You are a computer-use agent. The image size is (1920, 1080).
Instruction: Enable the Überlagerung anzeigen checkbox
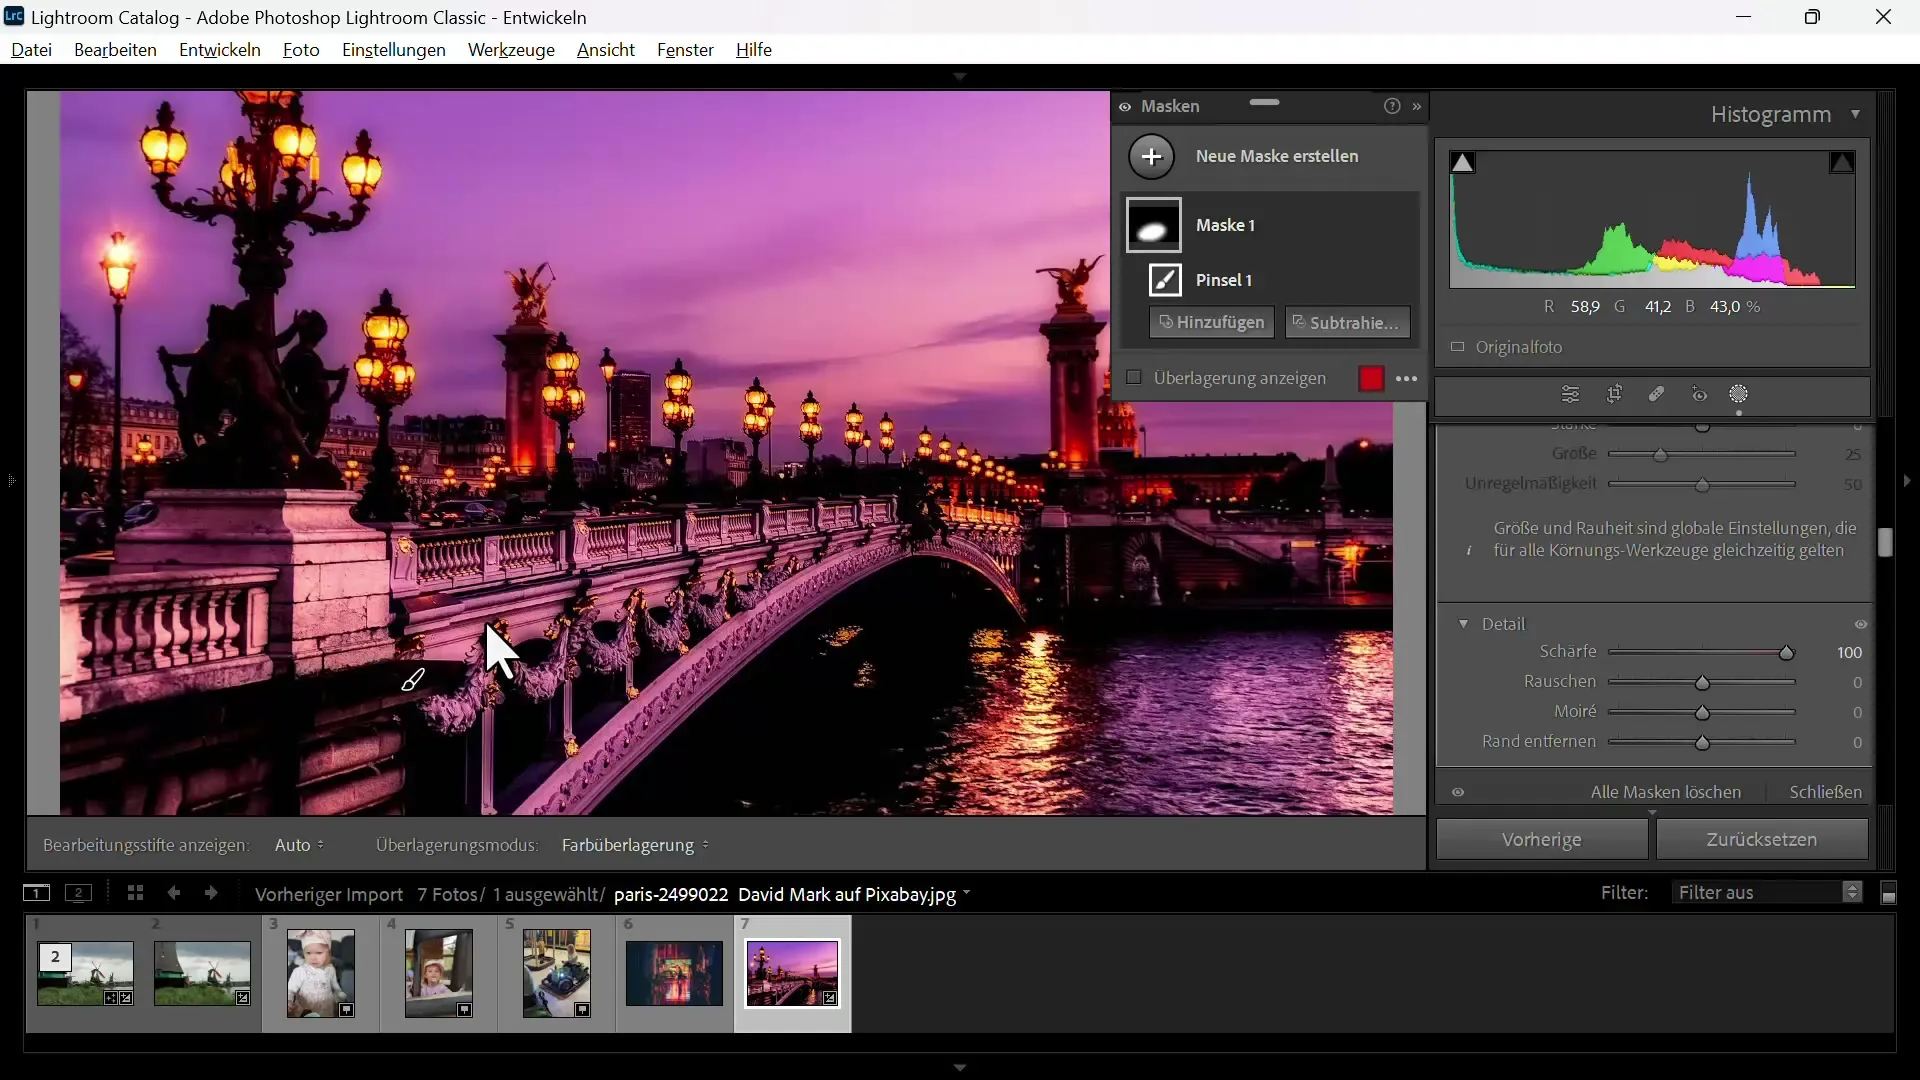(x=1134, y=378)
